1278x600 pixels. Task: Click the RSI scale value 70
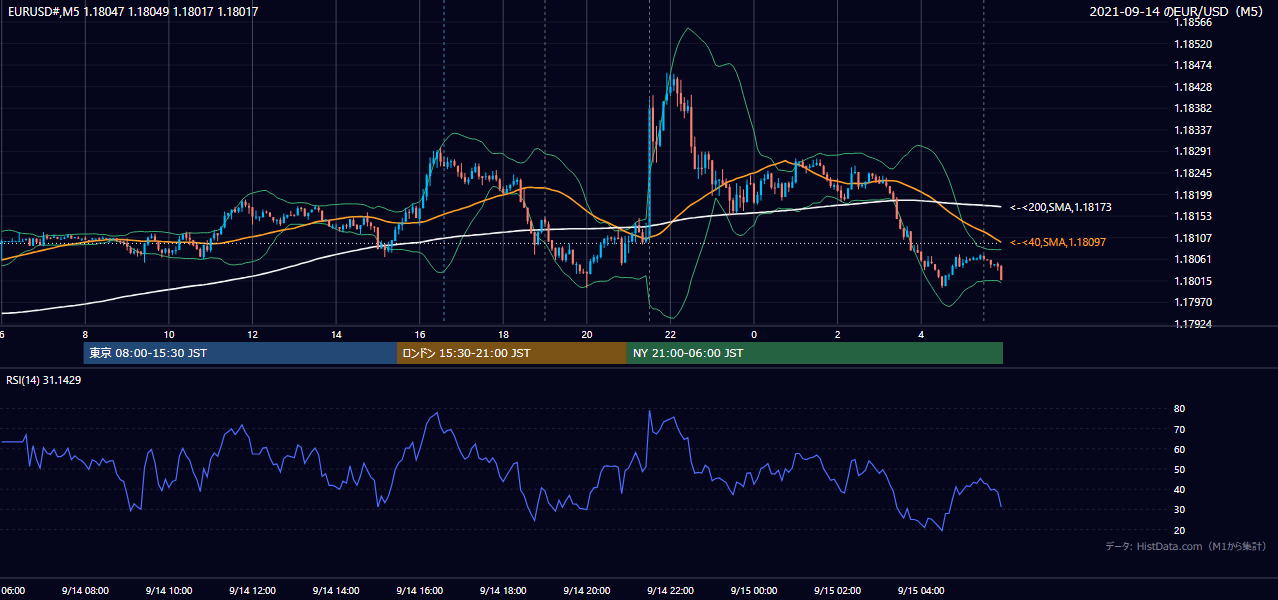pyautogui.click(x=1179, y=429)
